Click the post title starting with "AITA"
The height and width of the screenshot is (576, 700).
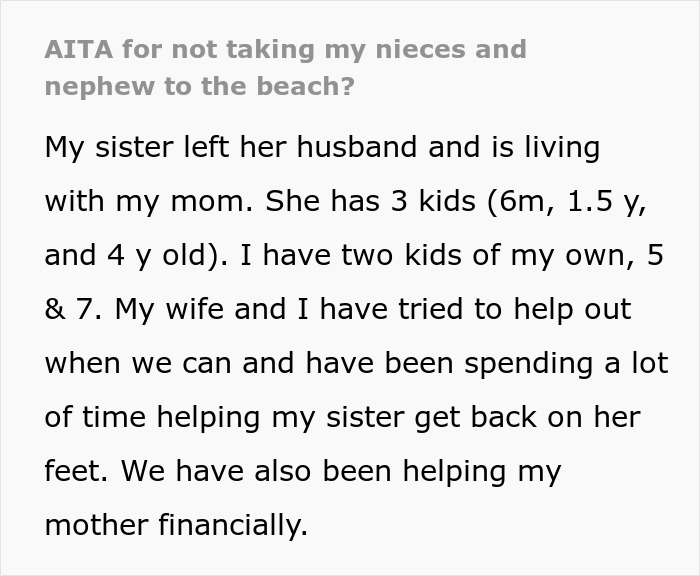[285, 49]
